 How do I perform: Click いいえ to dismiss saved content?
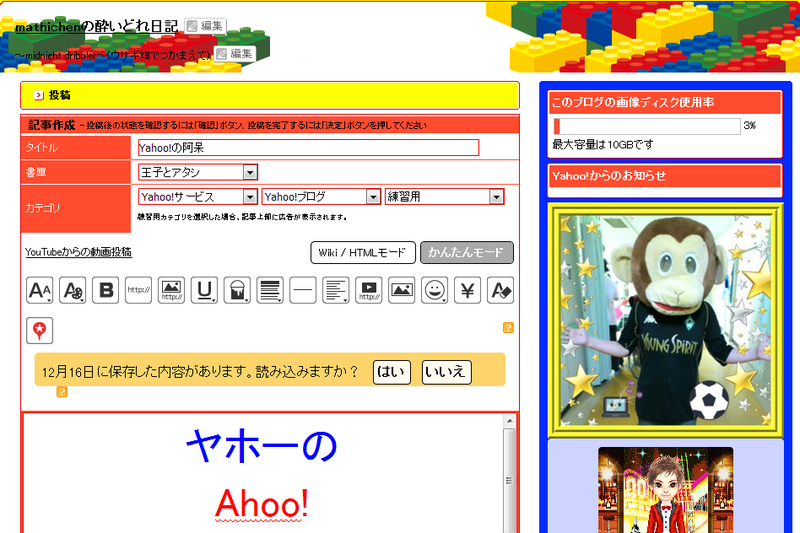[x=446, y=372]
